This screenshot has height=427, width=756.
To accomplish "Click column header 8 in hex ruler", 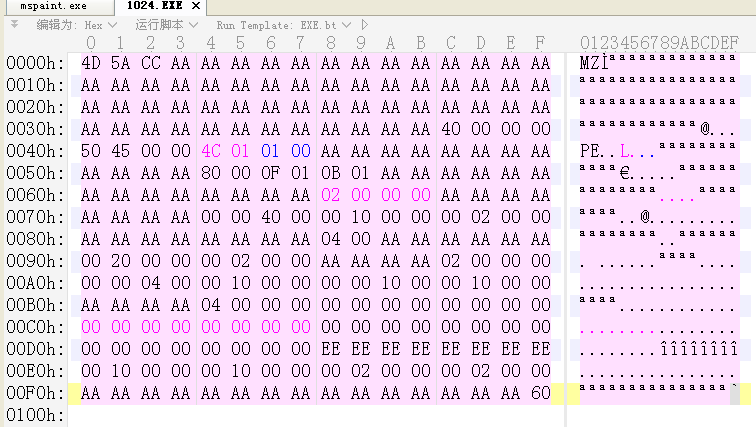I will [x=331, y=43].
